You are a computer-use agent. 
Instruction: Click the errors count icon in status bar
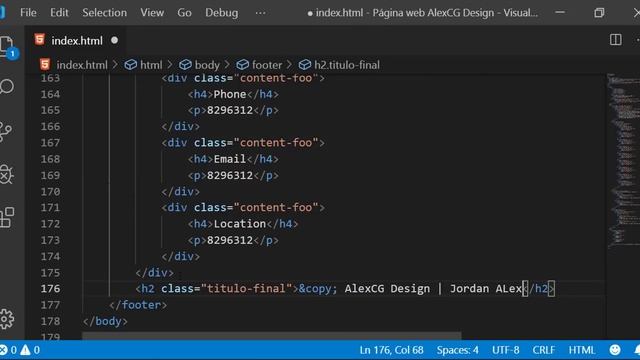click(x=4, y=350)
